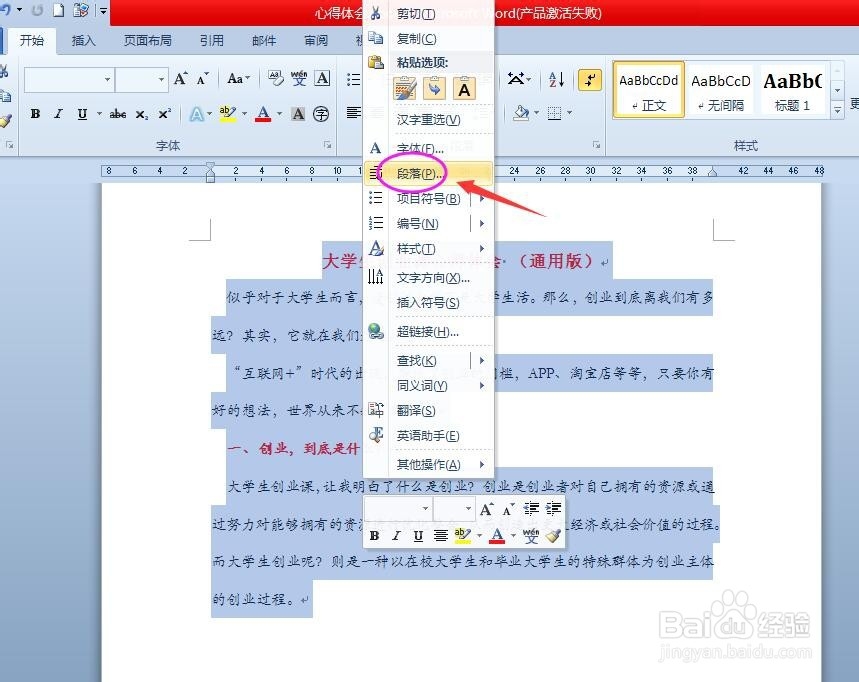The image size is (859, 682).
Task: Apply strikethrough in the Font group
Action: point(120,114)
